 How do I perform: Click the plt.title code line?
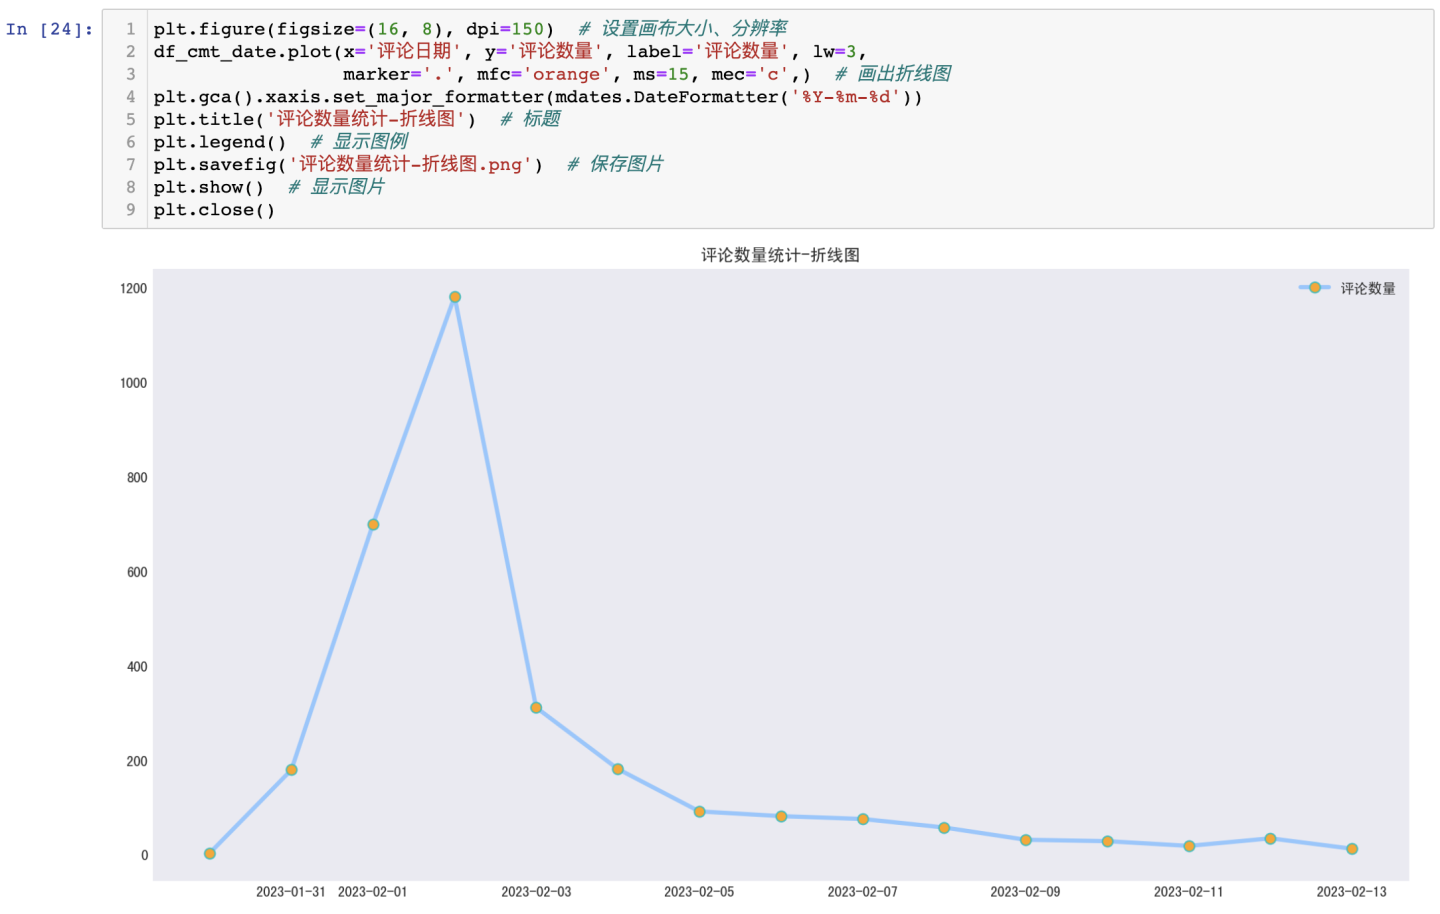coord(357,119)
